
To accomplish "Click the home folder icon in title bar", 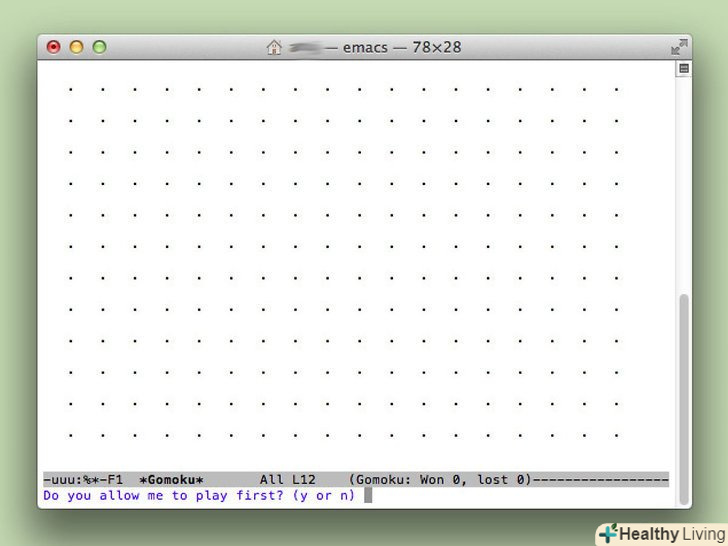I will 274,47.
